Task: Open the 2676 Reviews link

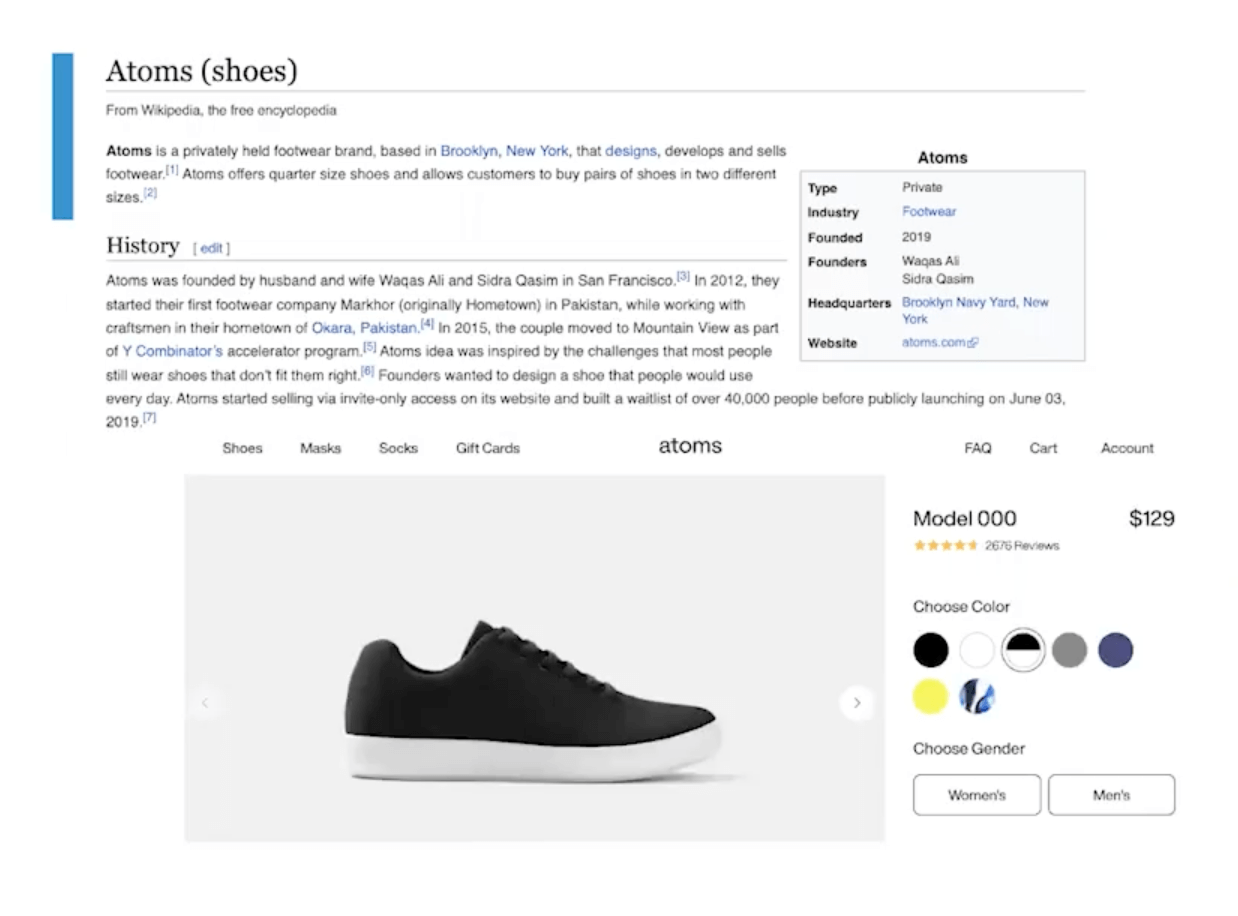Action: [x=1022, y=546]
